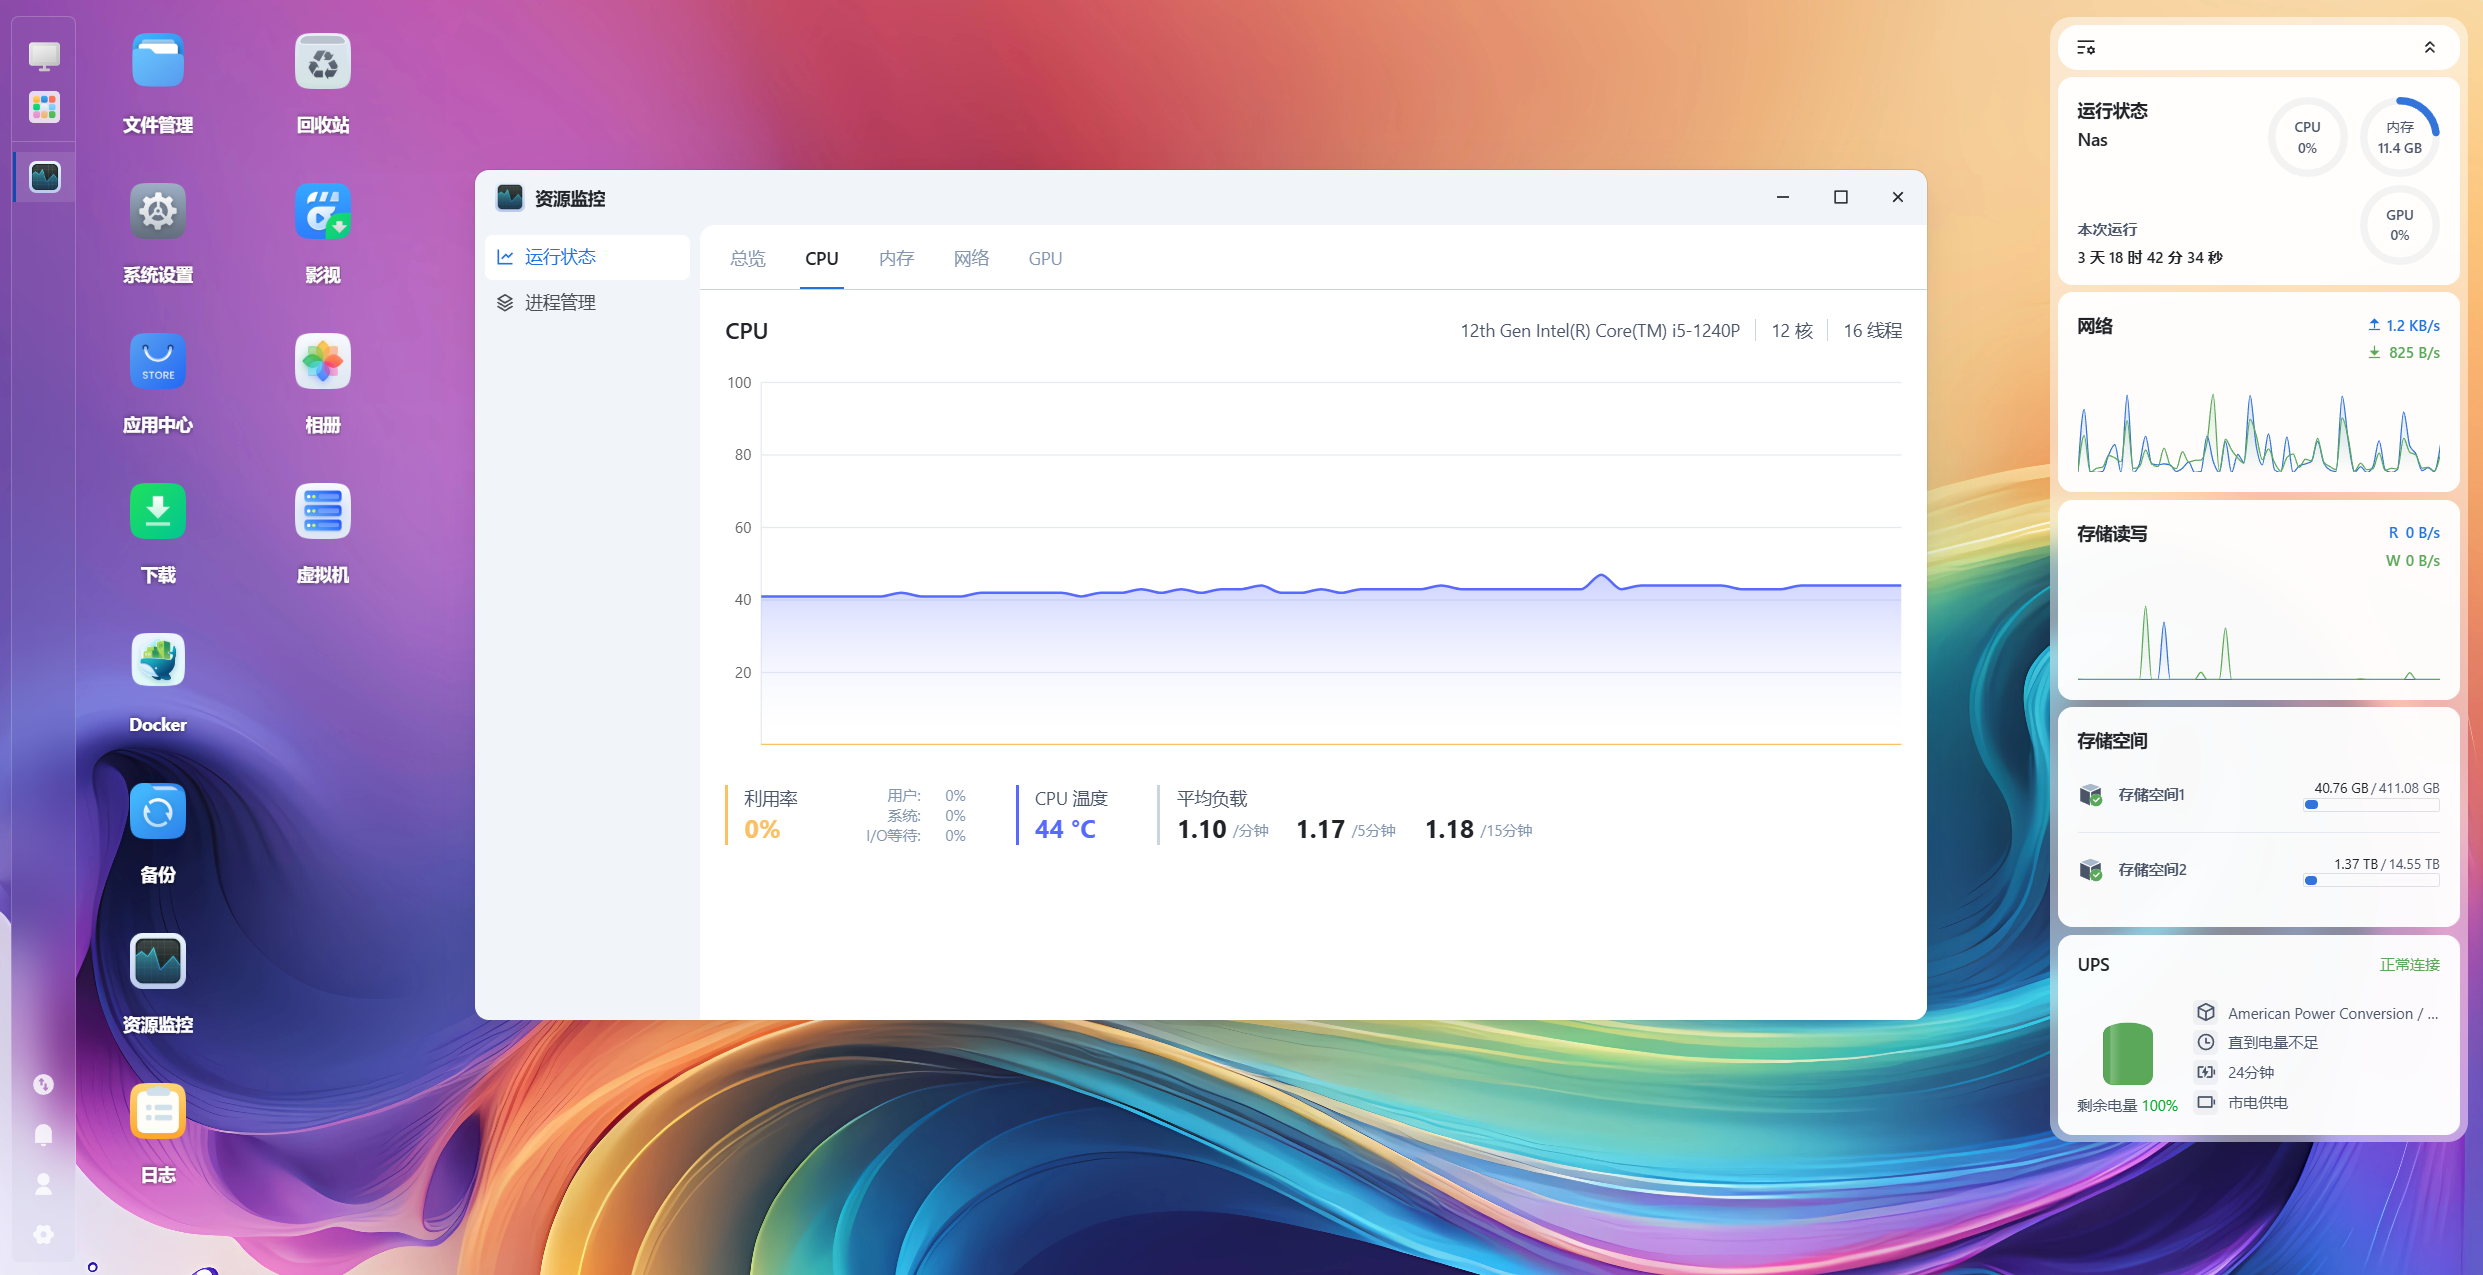This screenshot has width=2483, height=1275.
Task: Click widget panel settings icon
Action: click(x=2086, y=47)
